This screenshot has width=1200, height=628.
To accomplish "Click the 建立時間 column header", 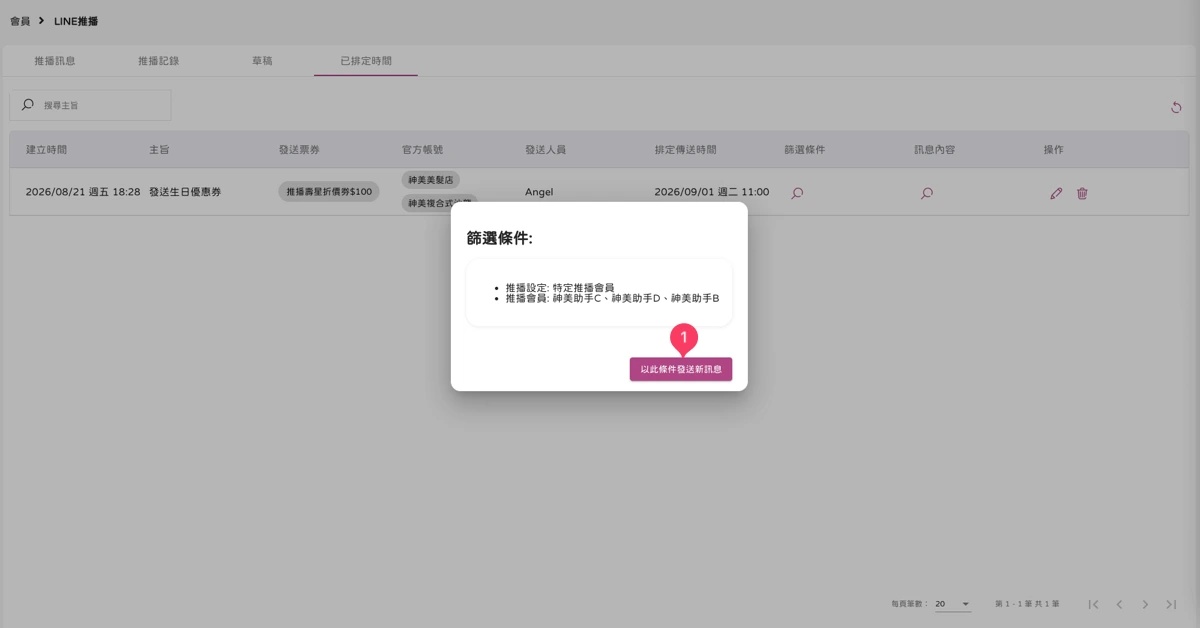I will 46,150.
